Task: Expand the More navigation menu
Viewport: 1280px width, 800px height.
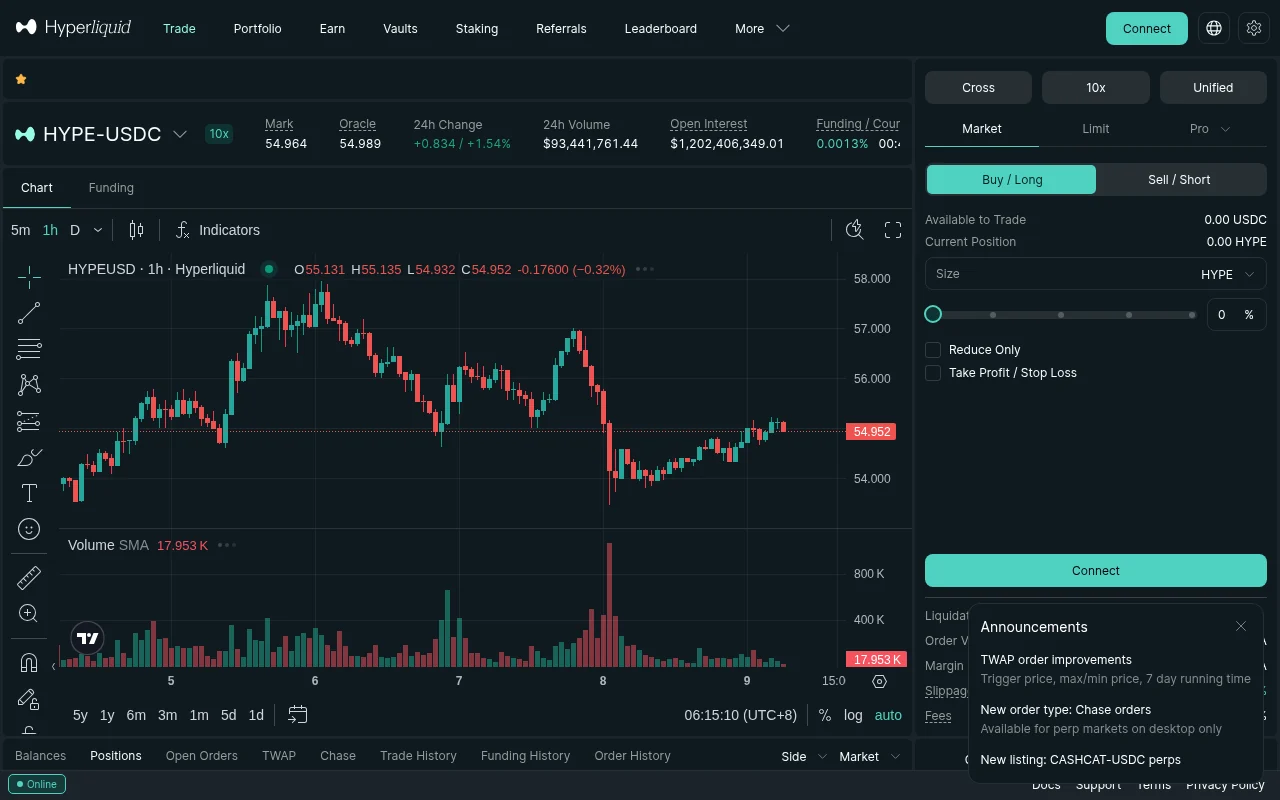Action: point(762,28)
